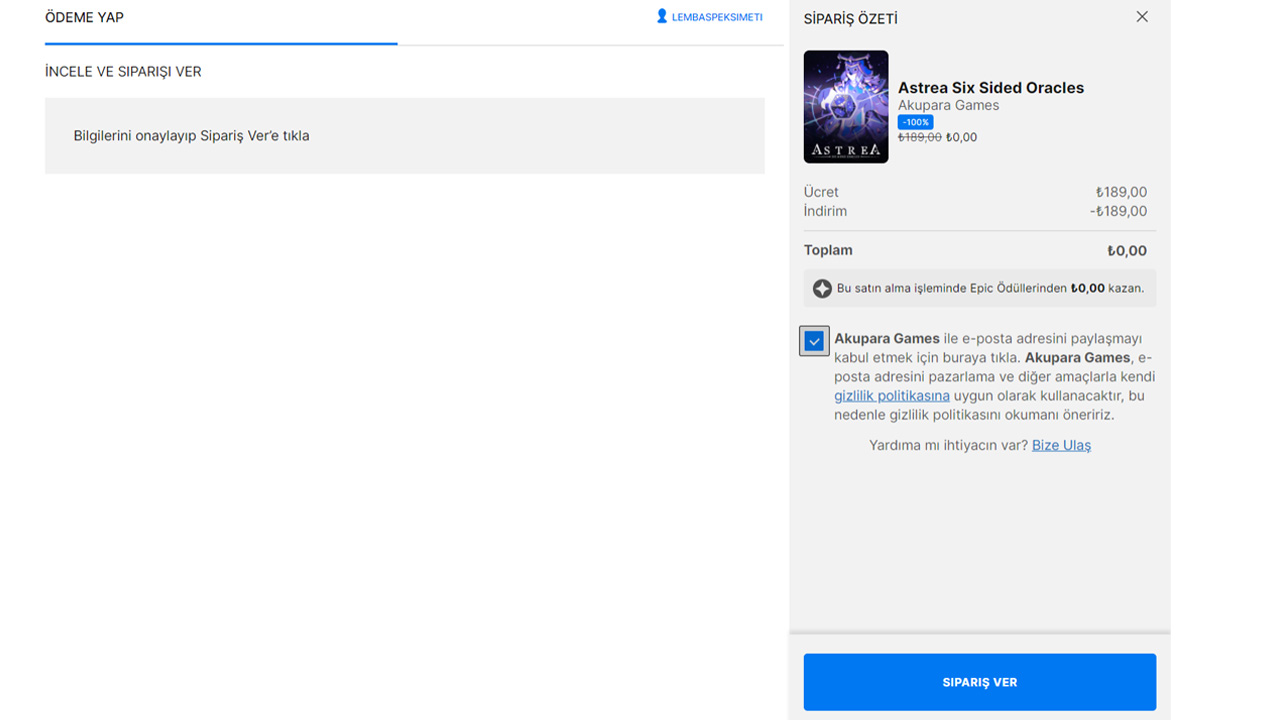1280x720 pixels.
Task: Click the struck-through ₺189,00 original price
Action: click(x=920, y=137)
